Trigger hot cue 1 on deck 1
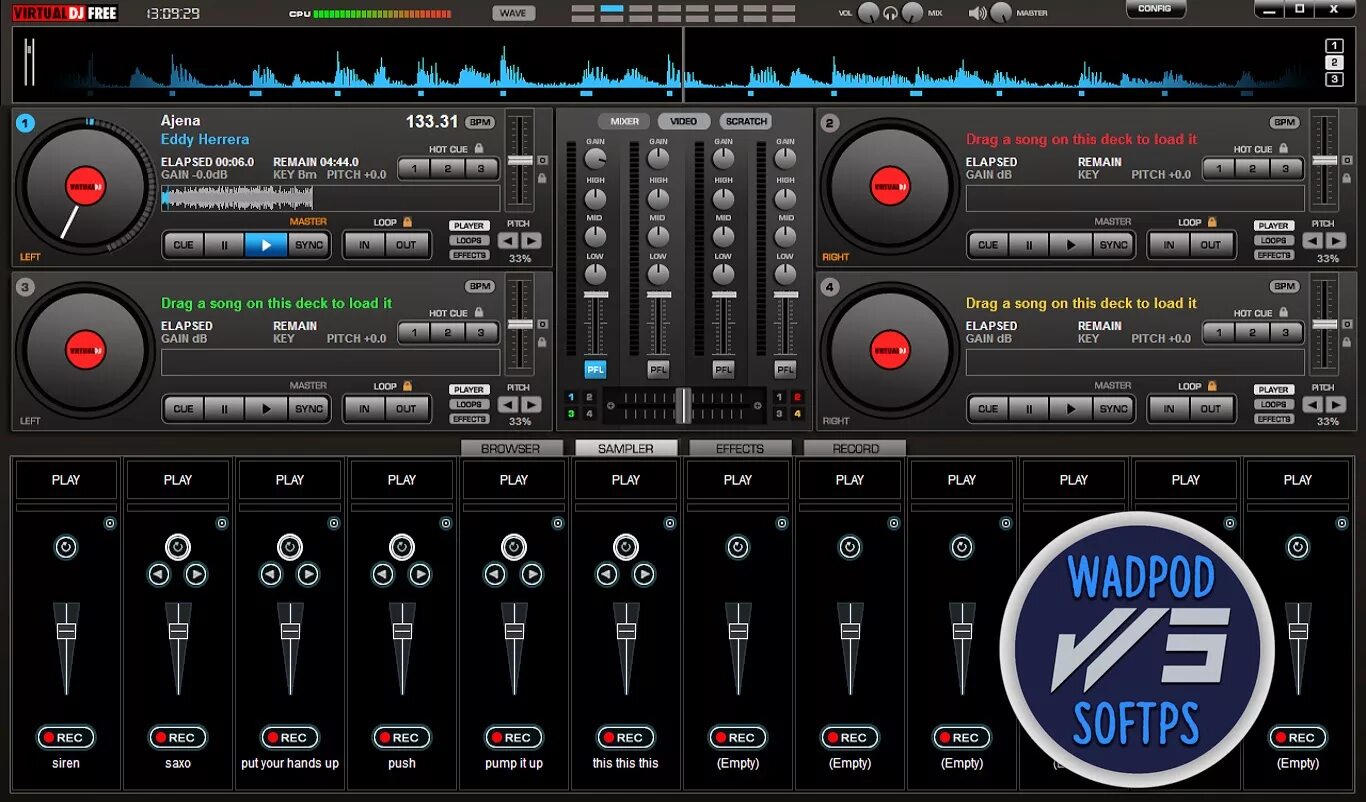The width and height of the screenshot is (1366, 802). pos(414,169)
